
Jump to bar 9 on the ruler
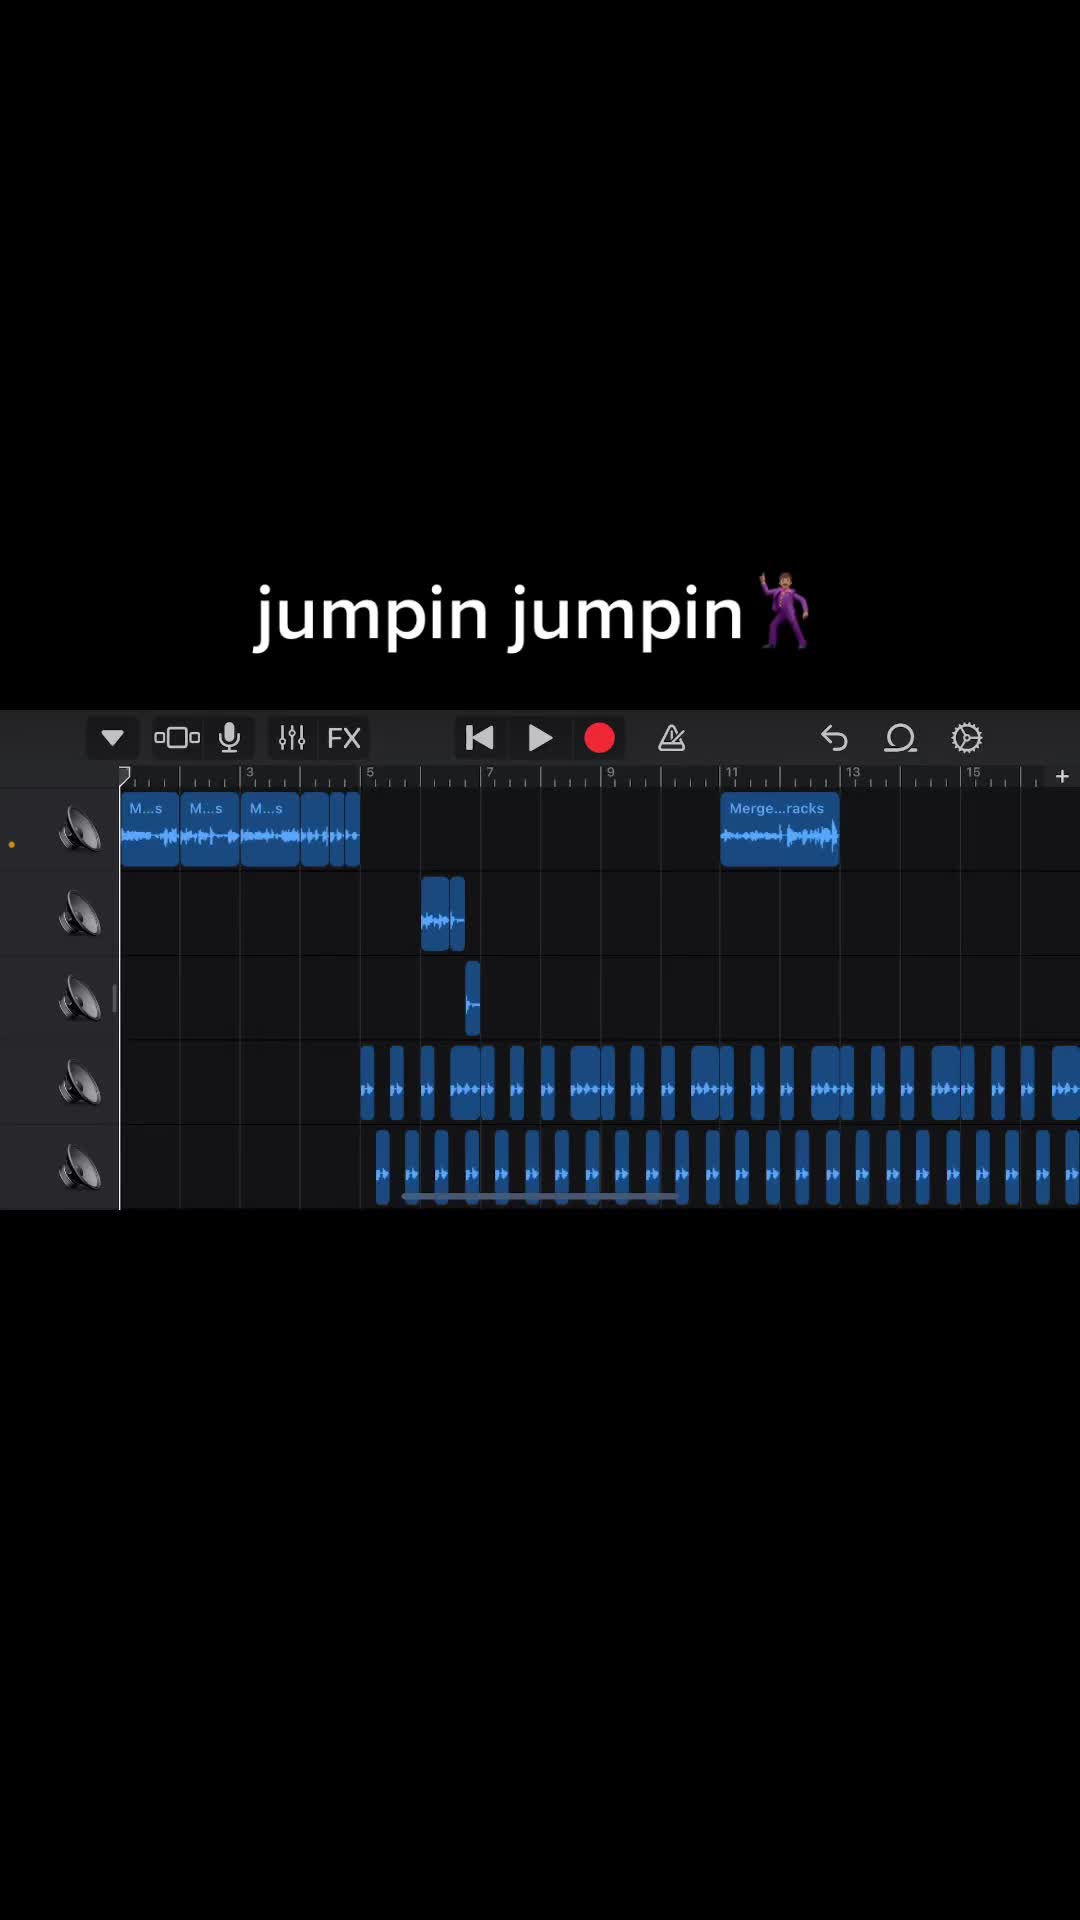[609, 774]
